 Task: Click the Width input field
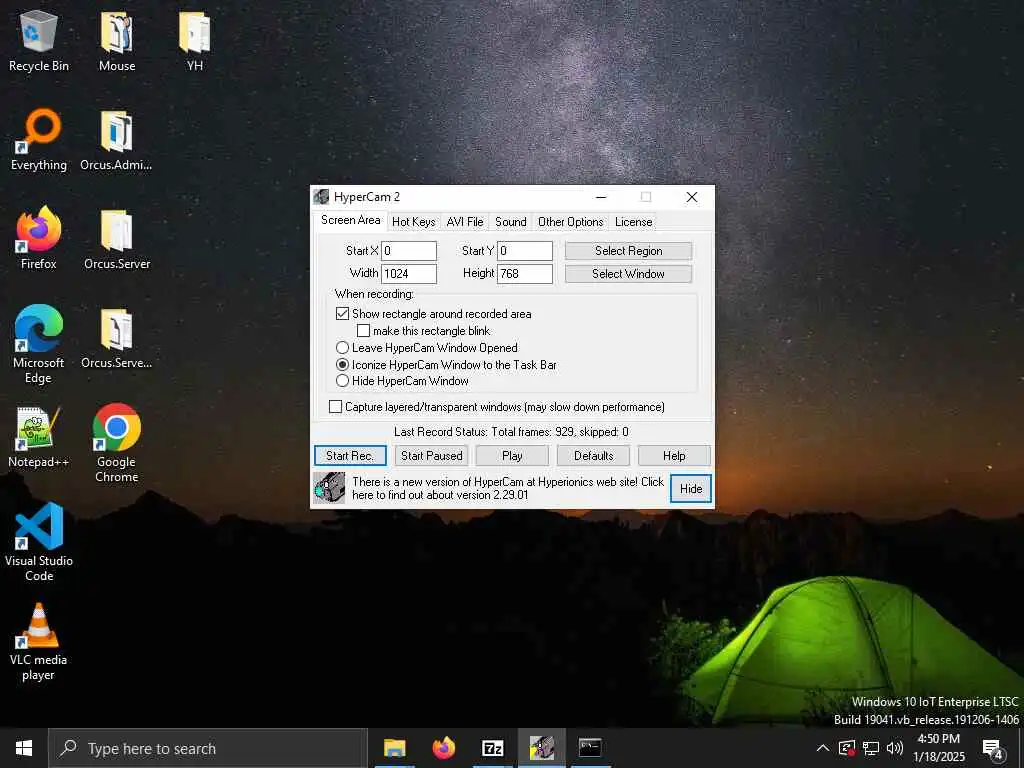(x=409, y=274)
